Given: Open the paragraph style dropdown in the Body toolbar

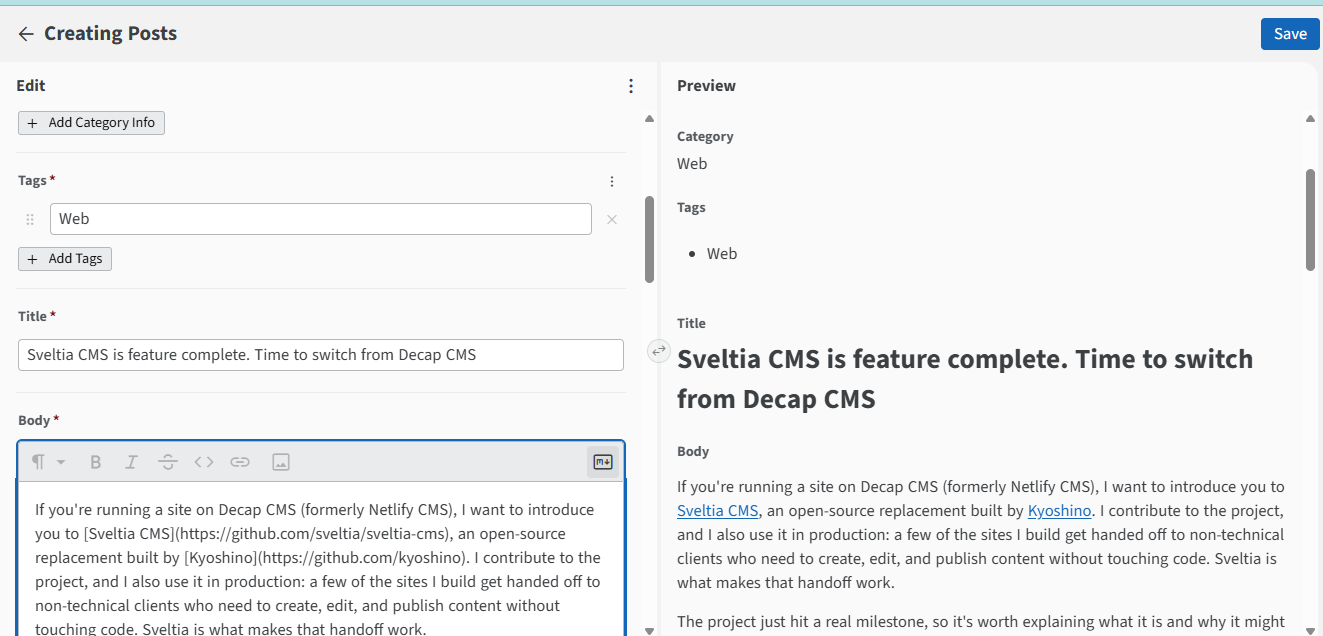Looking at the screenshot, I should pyautogui.click(x=47, y=462).
